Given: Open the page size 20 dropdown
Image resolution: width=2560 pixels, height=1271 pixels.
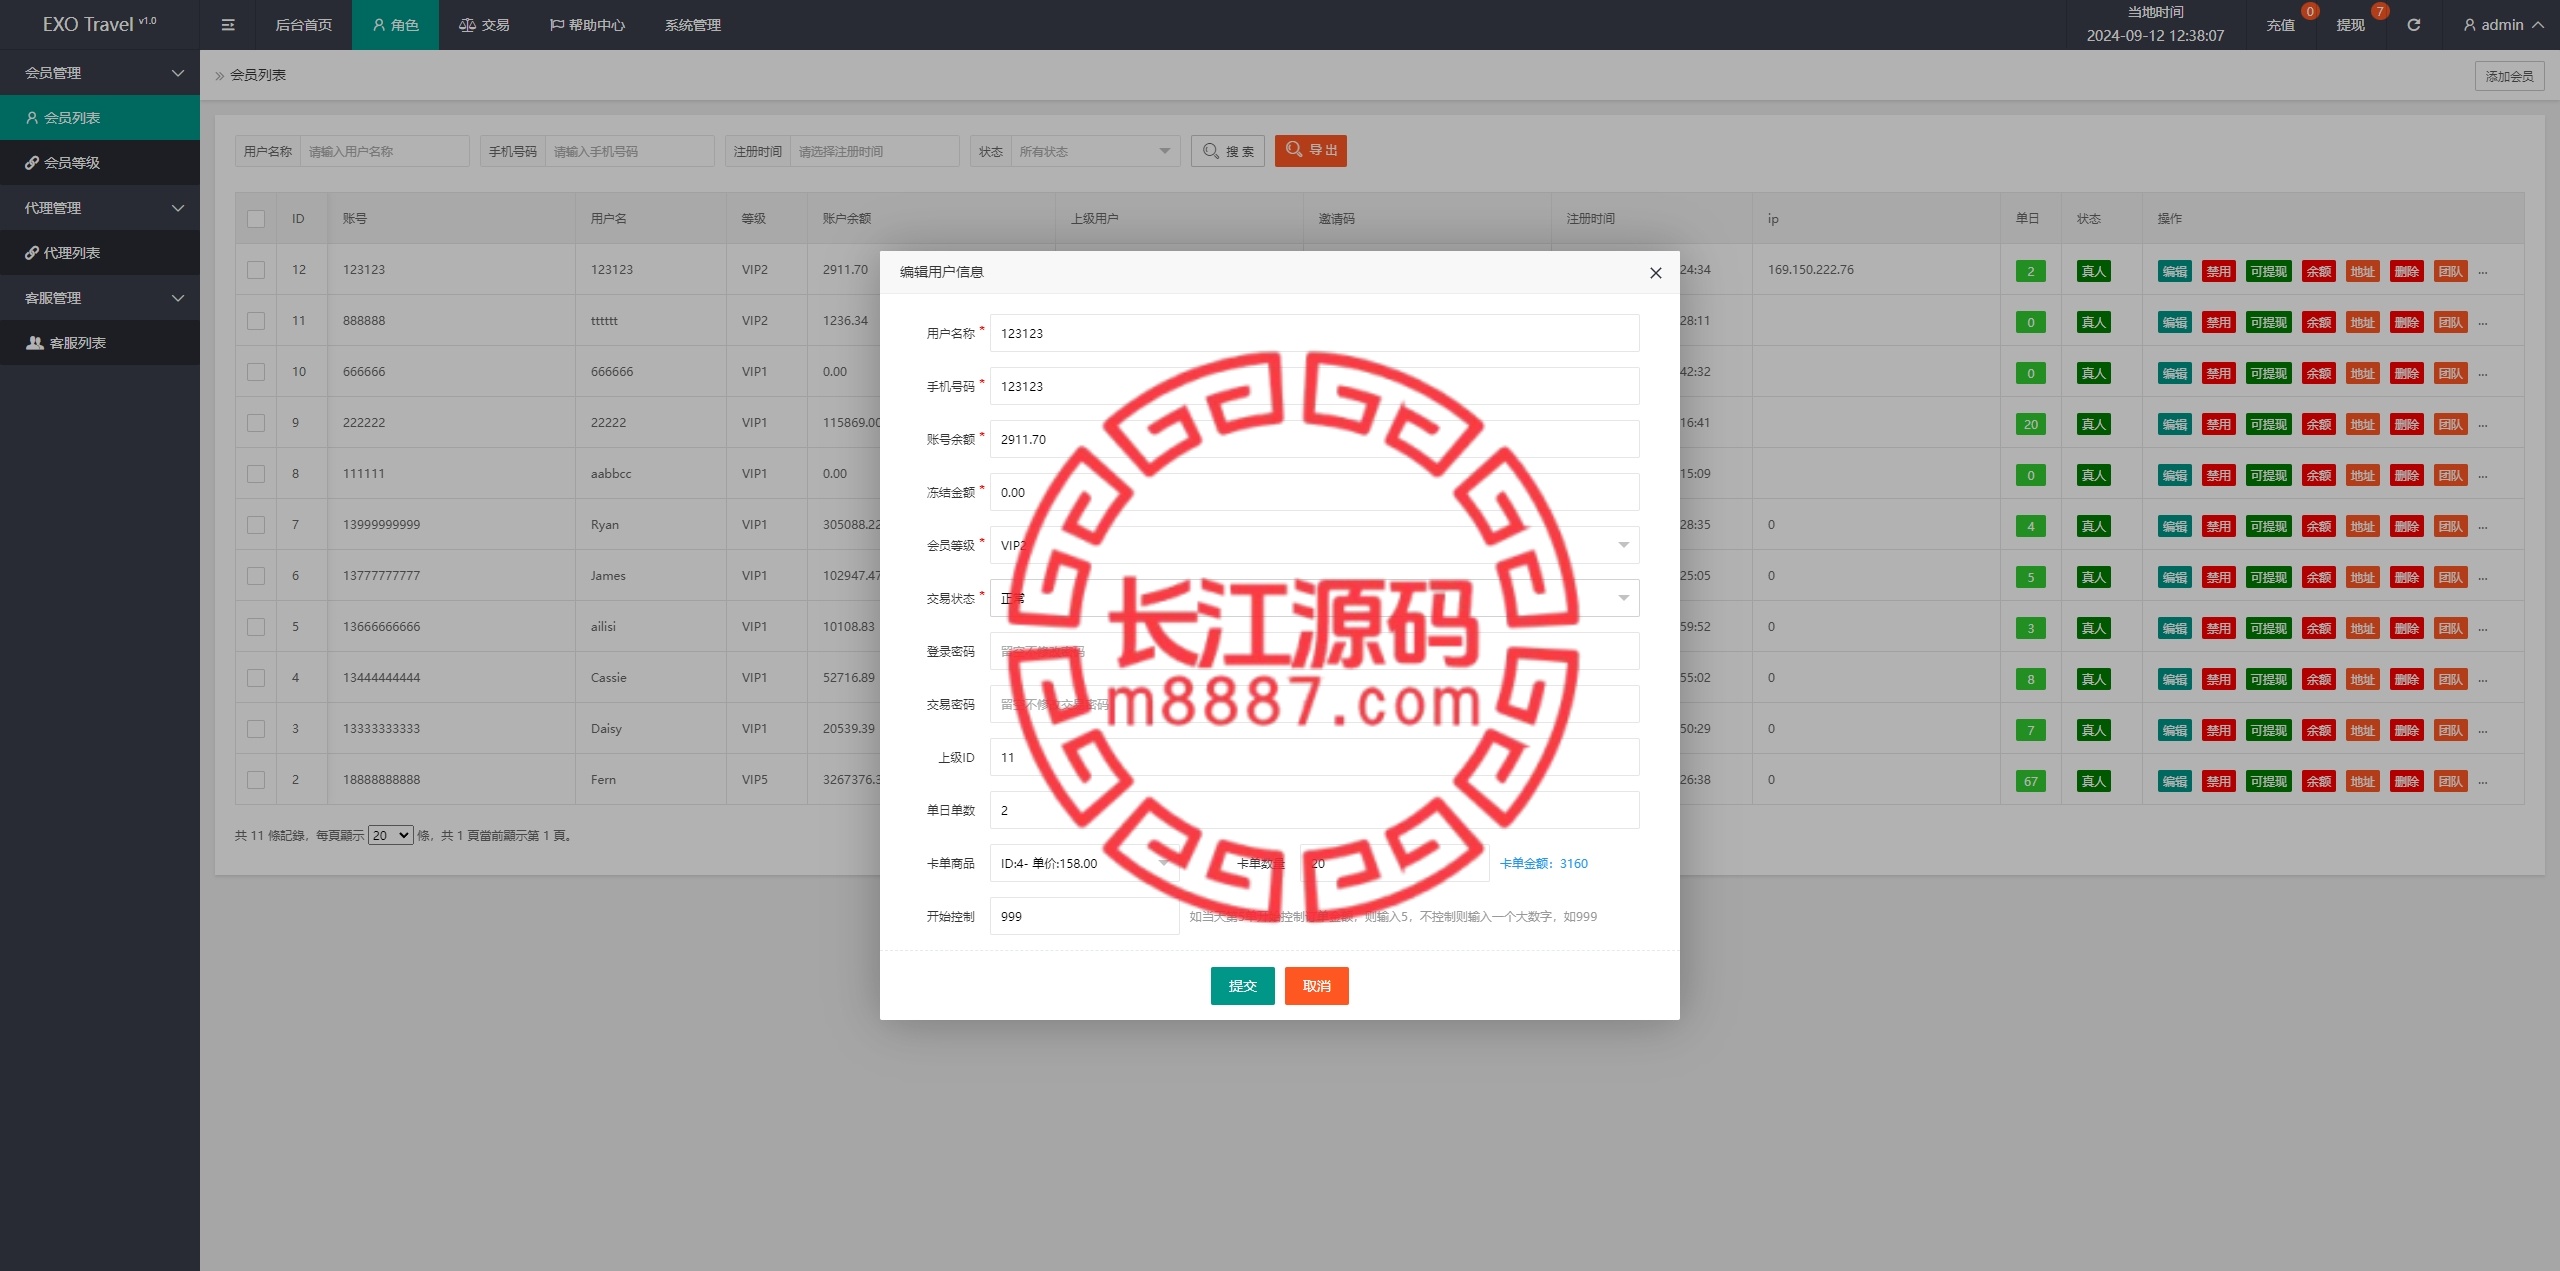Looking at the screenshot, I should (x=390, y=835).
